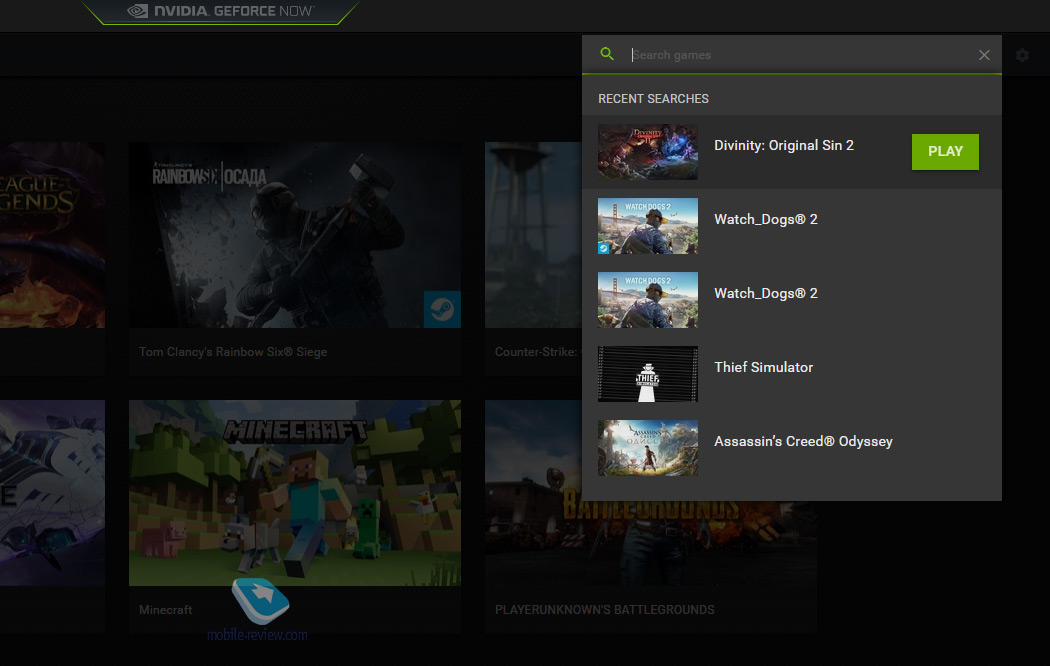Open the Counter-Strike water tower artwork

[533, 235]
